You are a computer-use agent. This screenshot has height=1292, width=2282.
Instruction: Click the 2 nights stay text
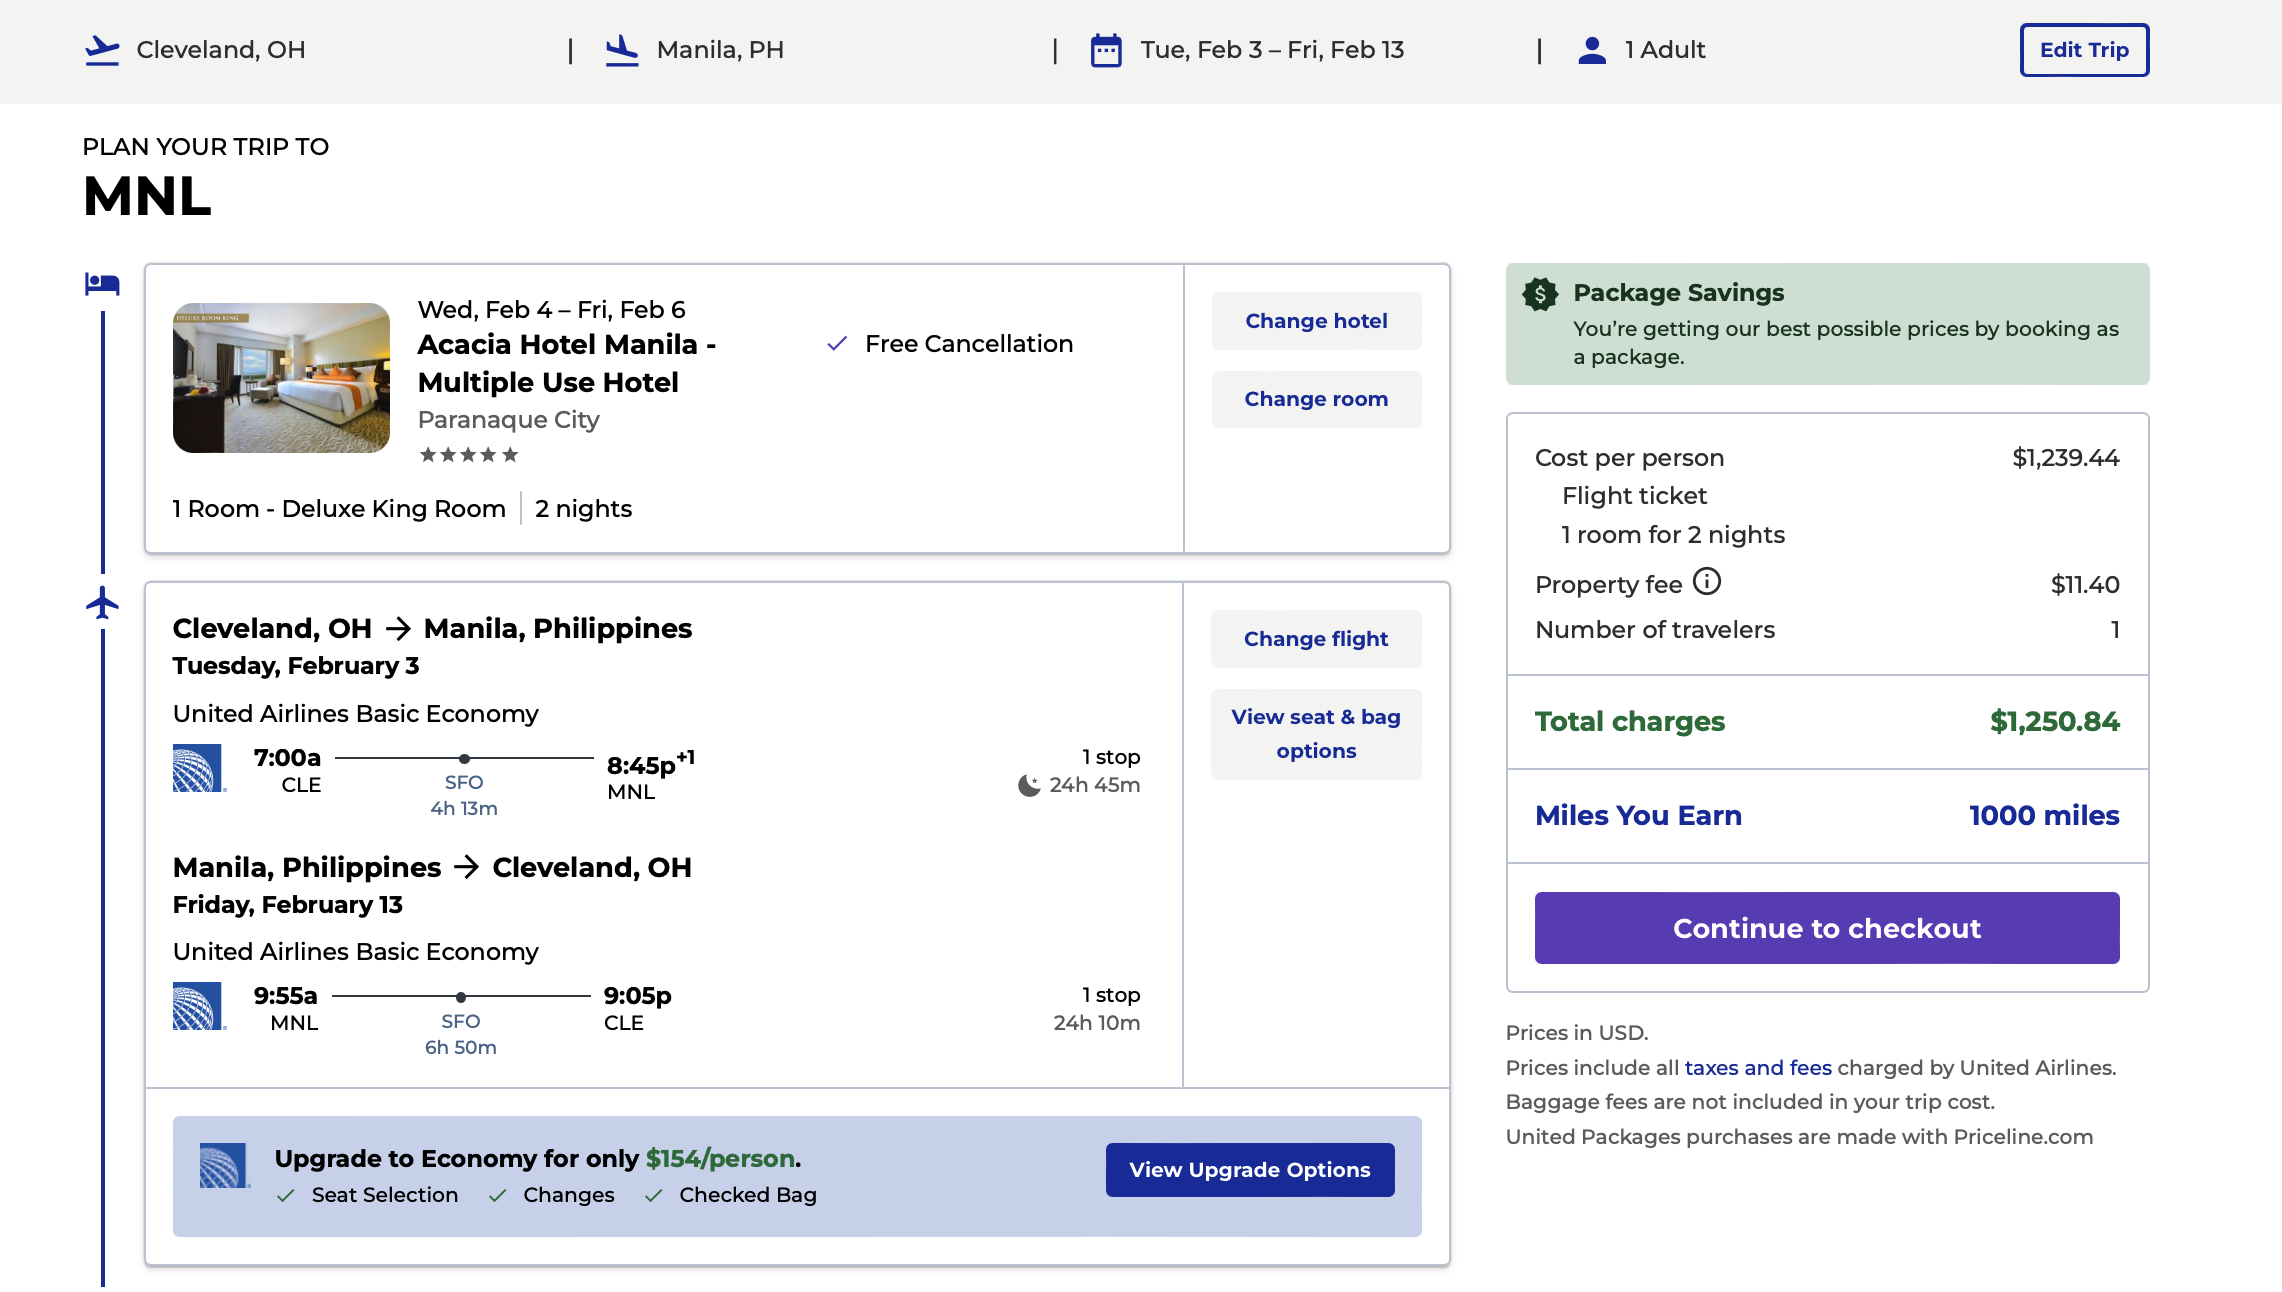point(584,509)
